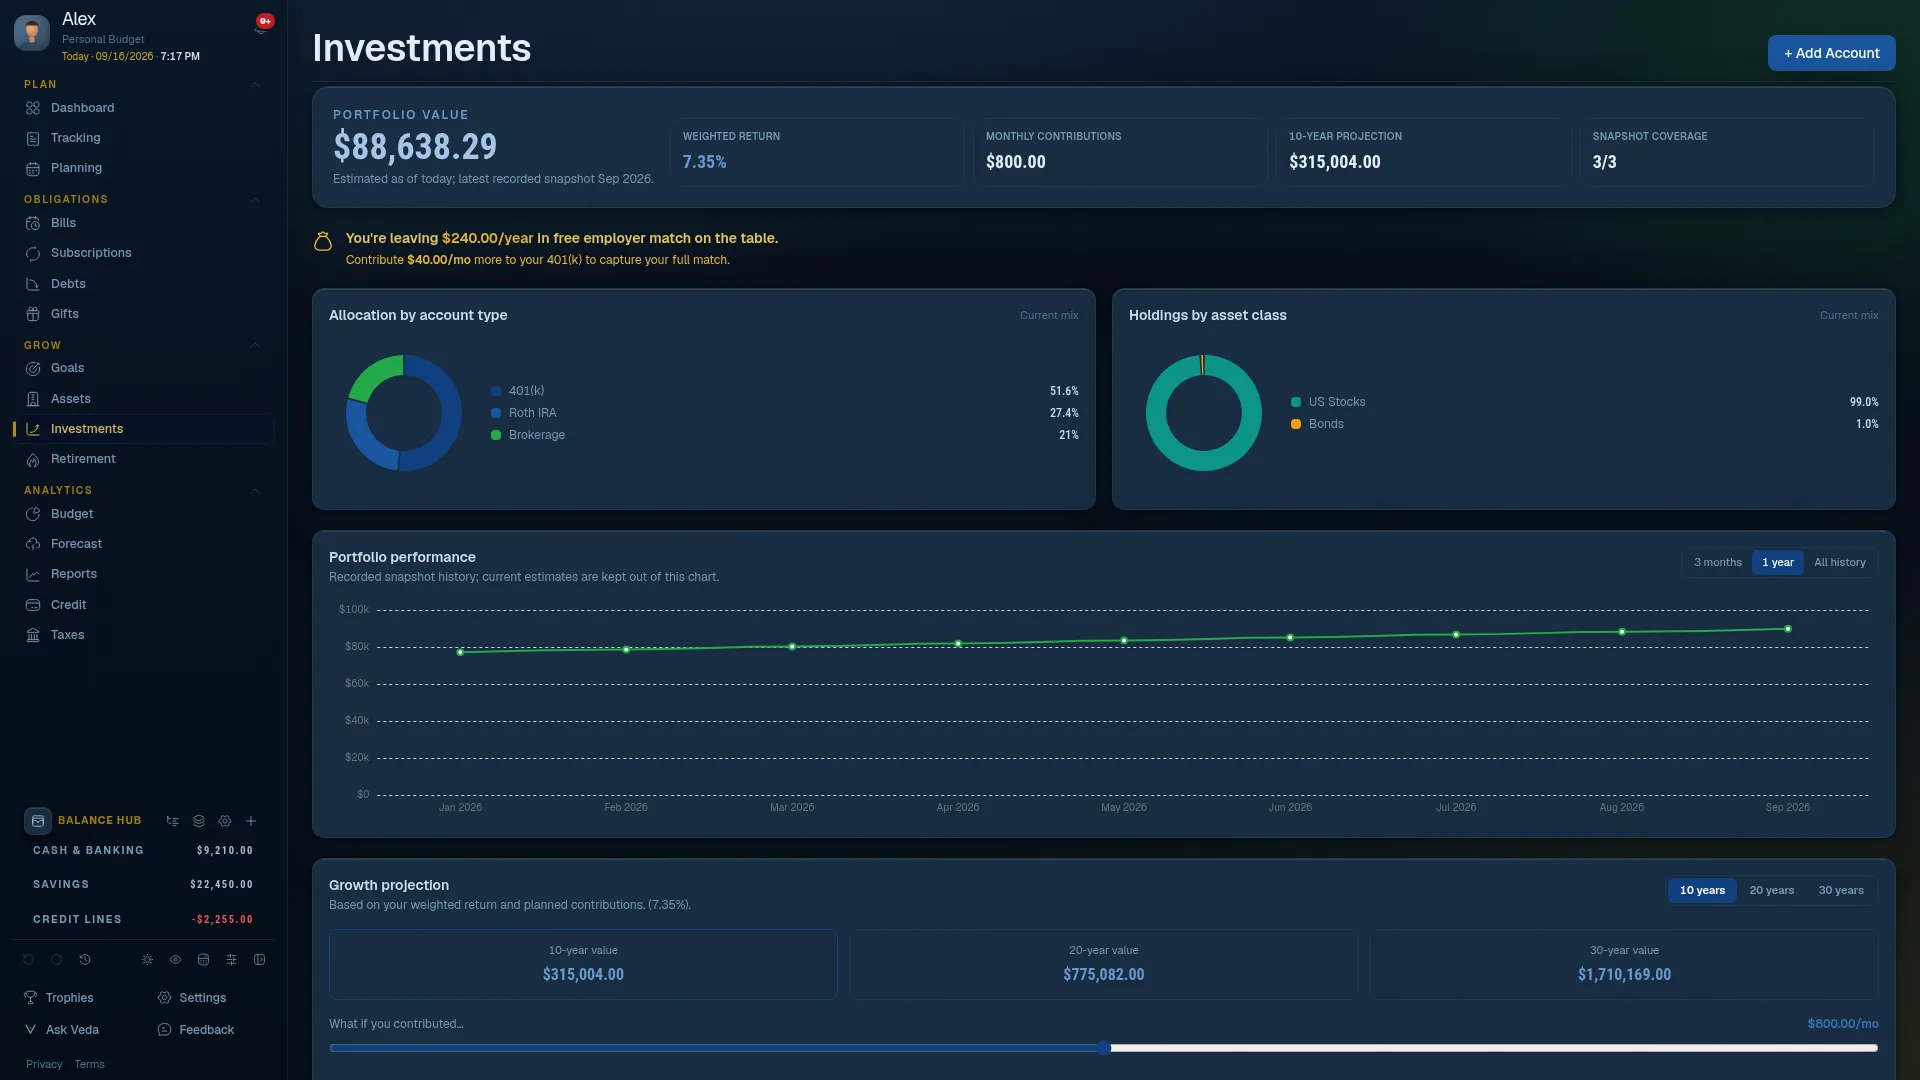Open the Feedback link
The width and height of the screenshot is (1920, 1080).
196,1030
